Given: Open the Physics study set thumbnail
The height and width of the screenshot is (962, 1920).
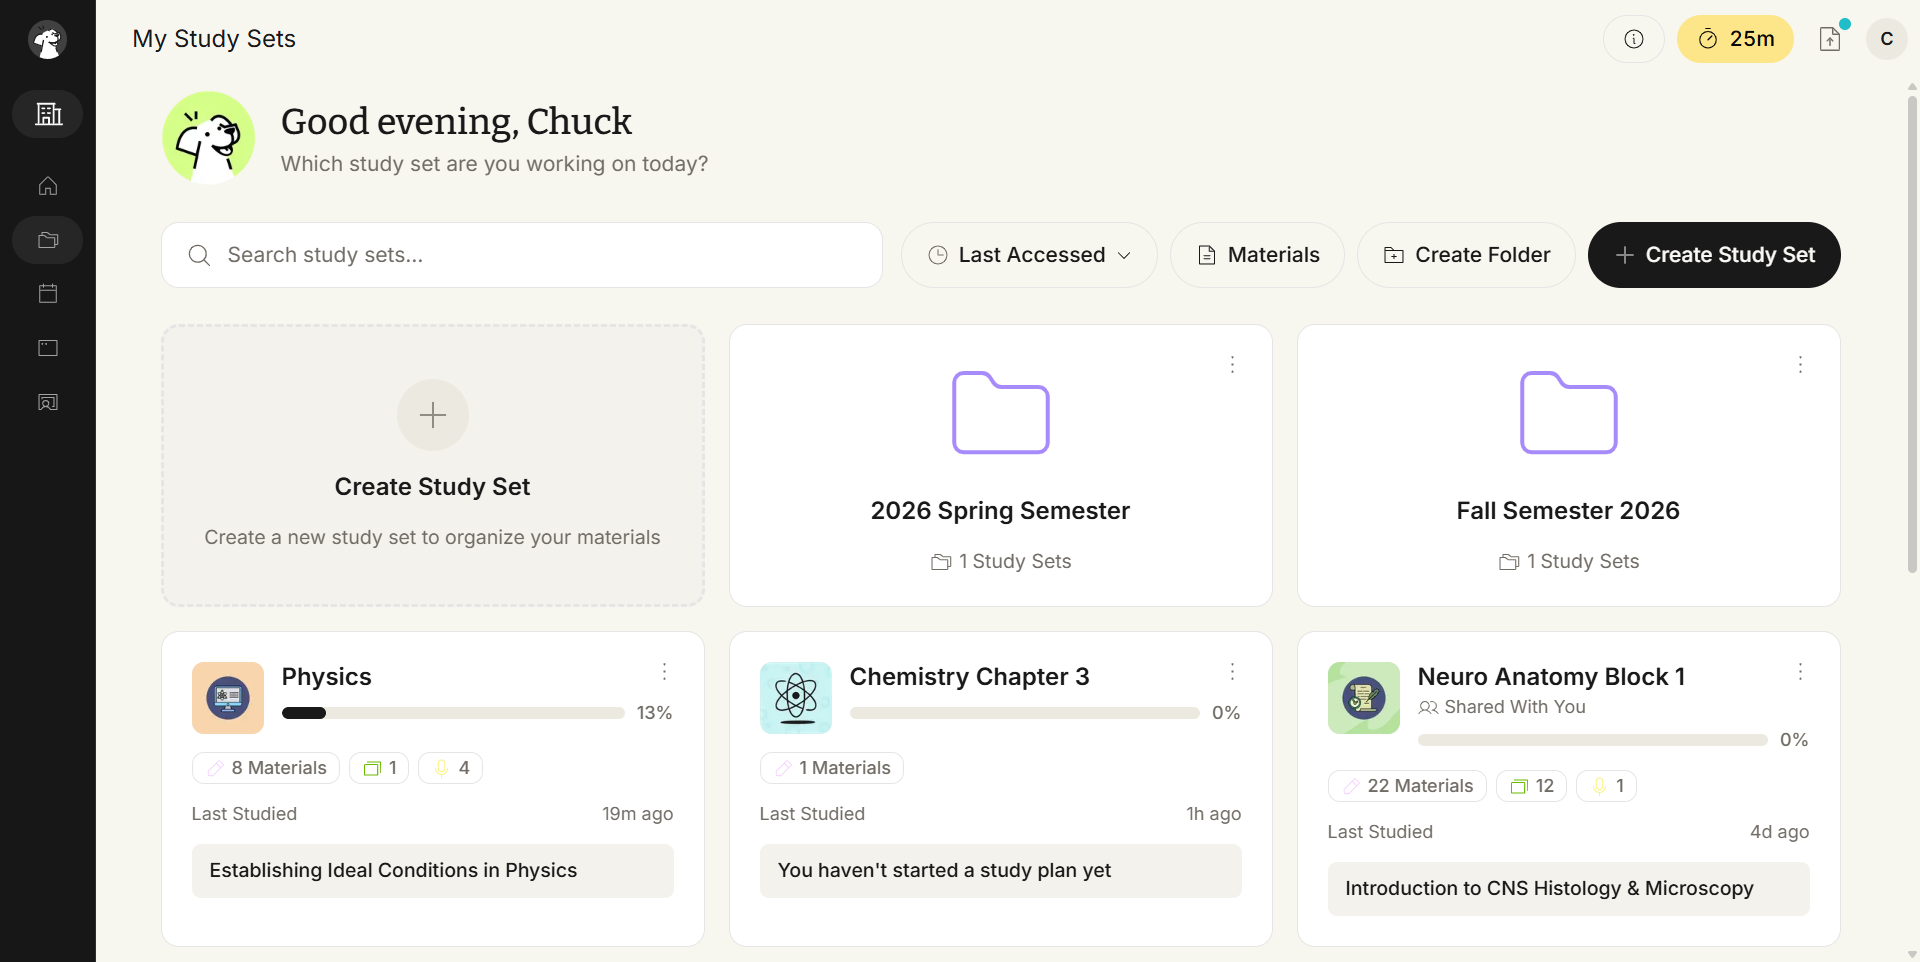Looking at the screenshot, I should click(228, 698).
